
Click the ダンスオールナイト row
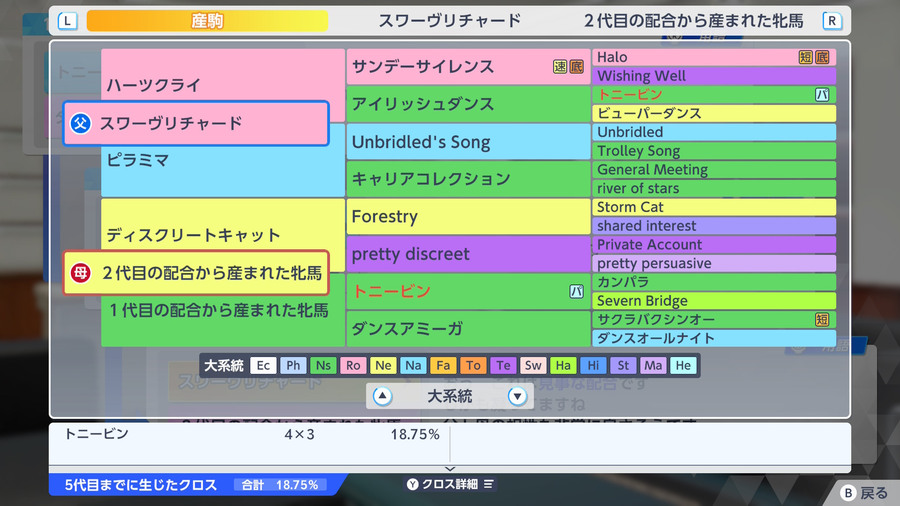click(x=714, y=338)
